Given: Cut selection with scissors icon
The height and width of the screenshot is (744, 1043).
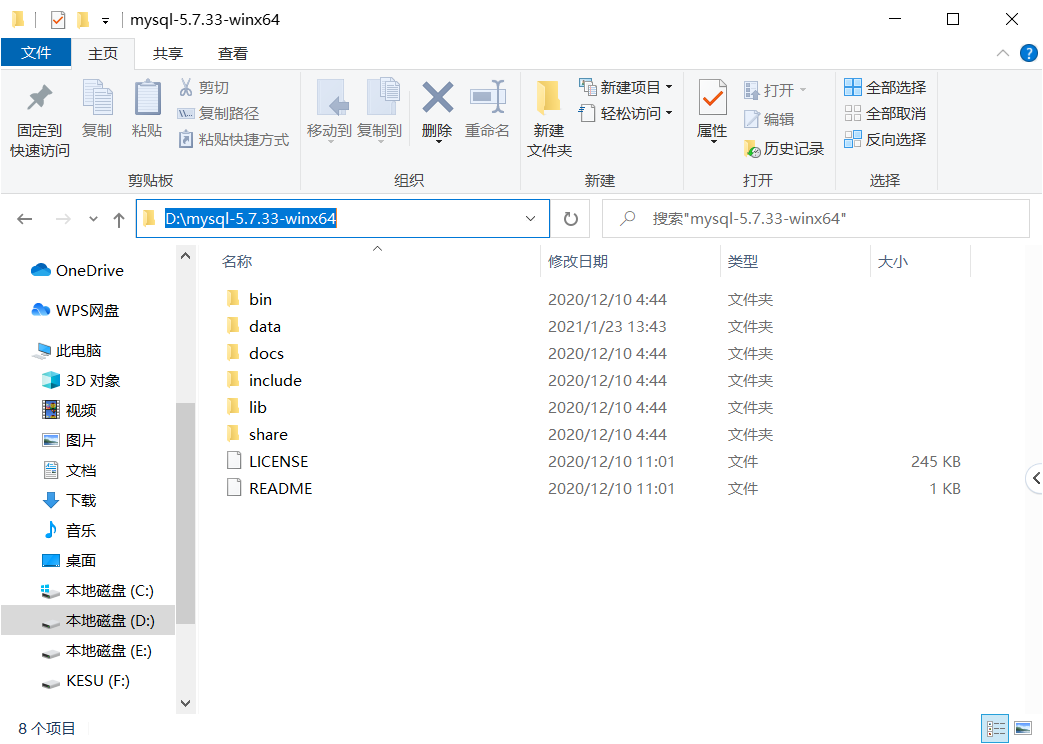Looking at the screenshot, I should point(204,87).
